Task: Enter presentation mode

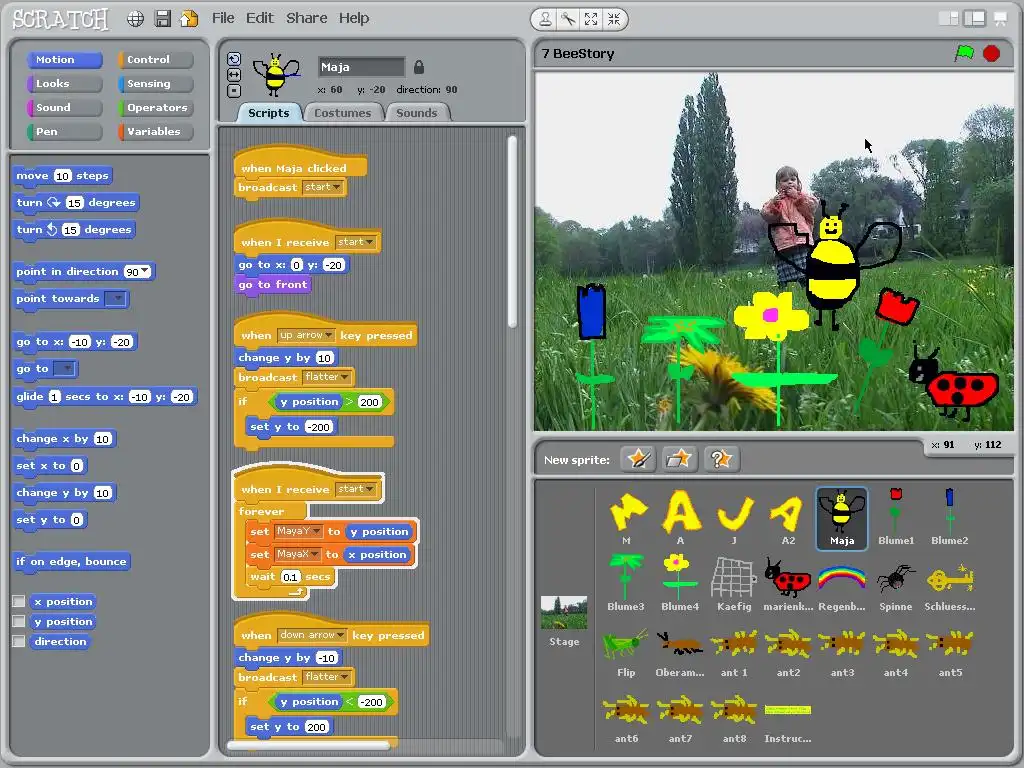Action: pyautogui.click(x=1000, y=19)
